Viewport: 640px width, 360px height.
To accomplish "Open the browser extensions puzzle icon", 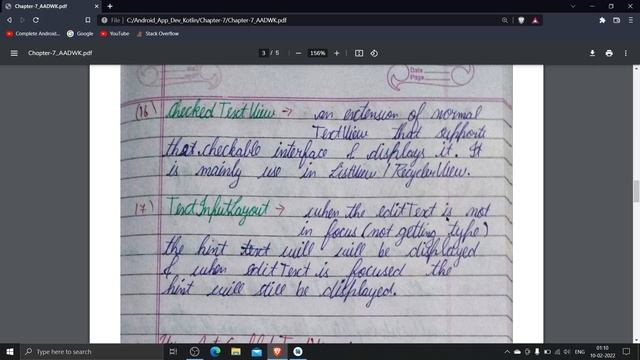I will tap(602, 20).
